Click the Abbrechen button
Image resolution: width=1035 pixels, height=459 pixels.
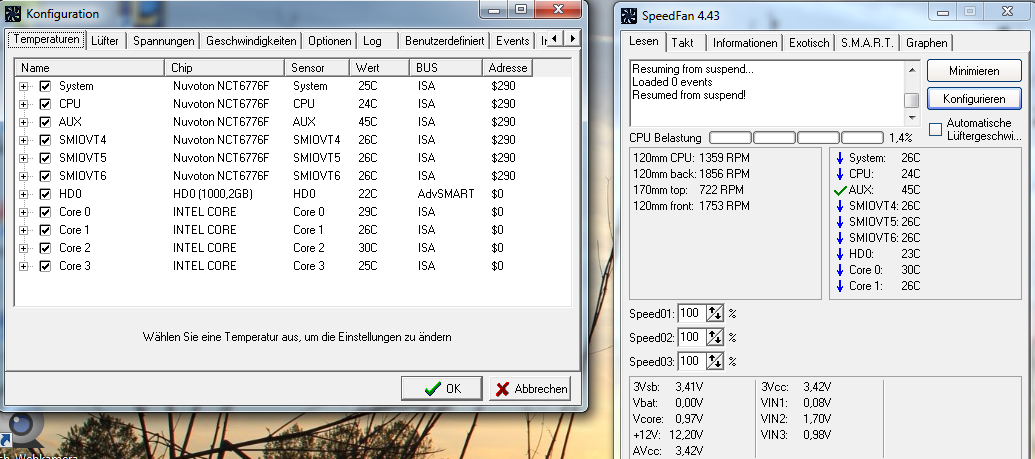[x=530, y=388]
